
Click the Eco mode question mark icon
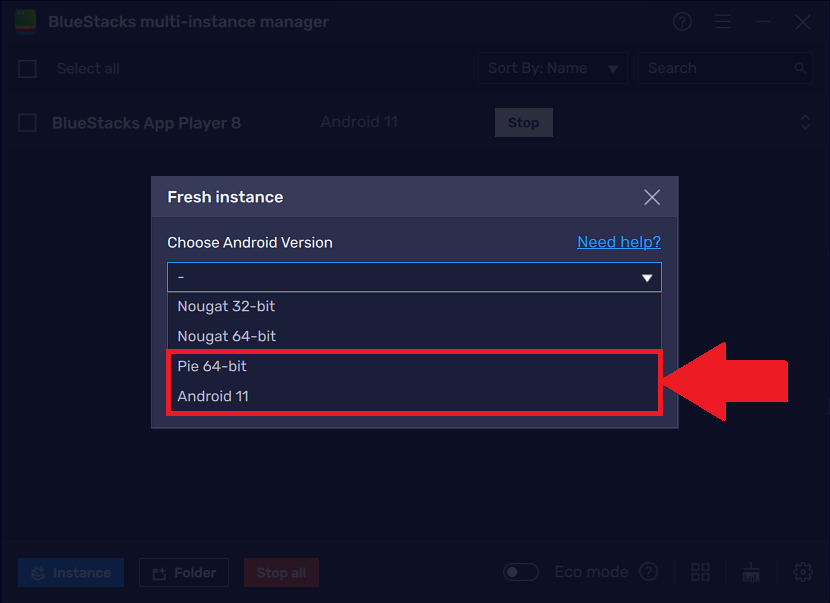(x=648, y=572)
